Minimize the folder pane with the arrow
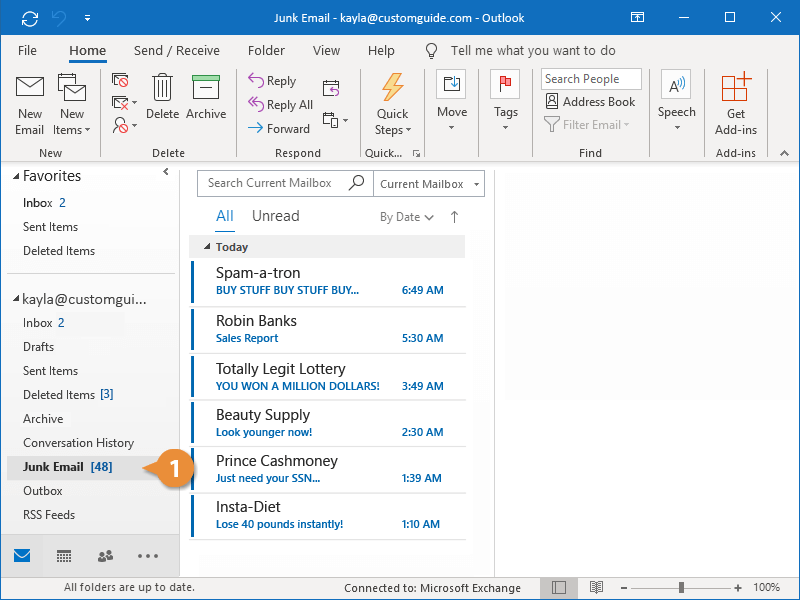800x600 pixels. pos(166,172)
